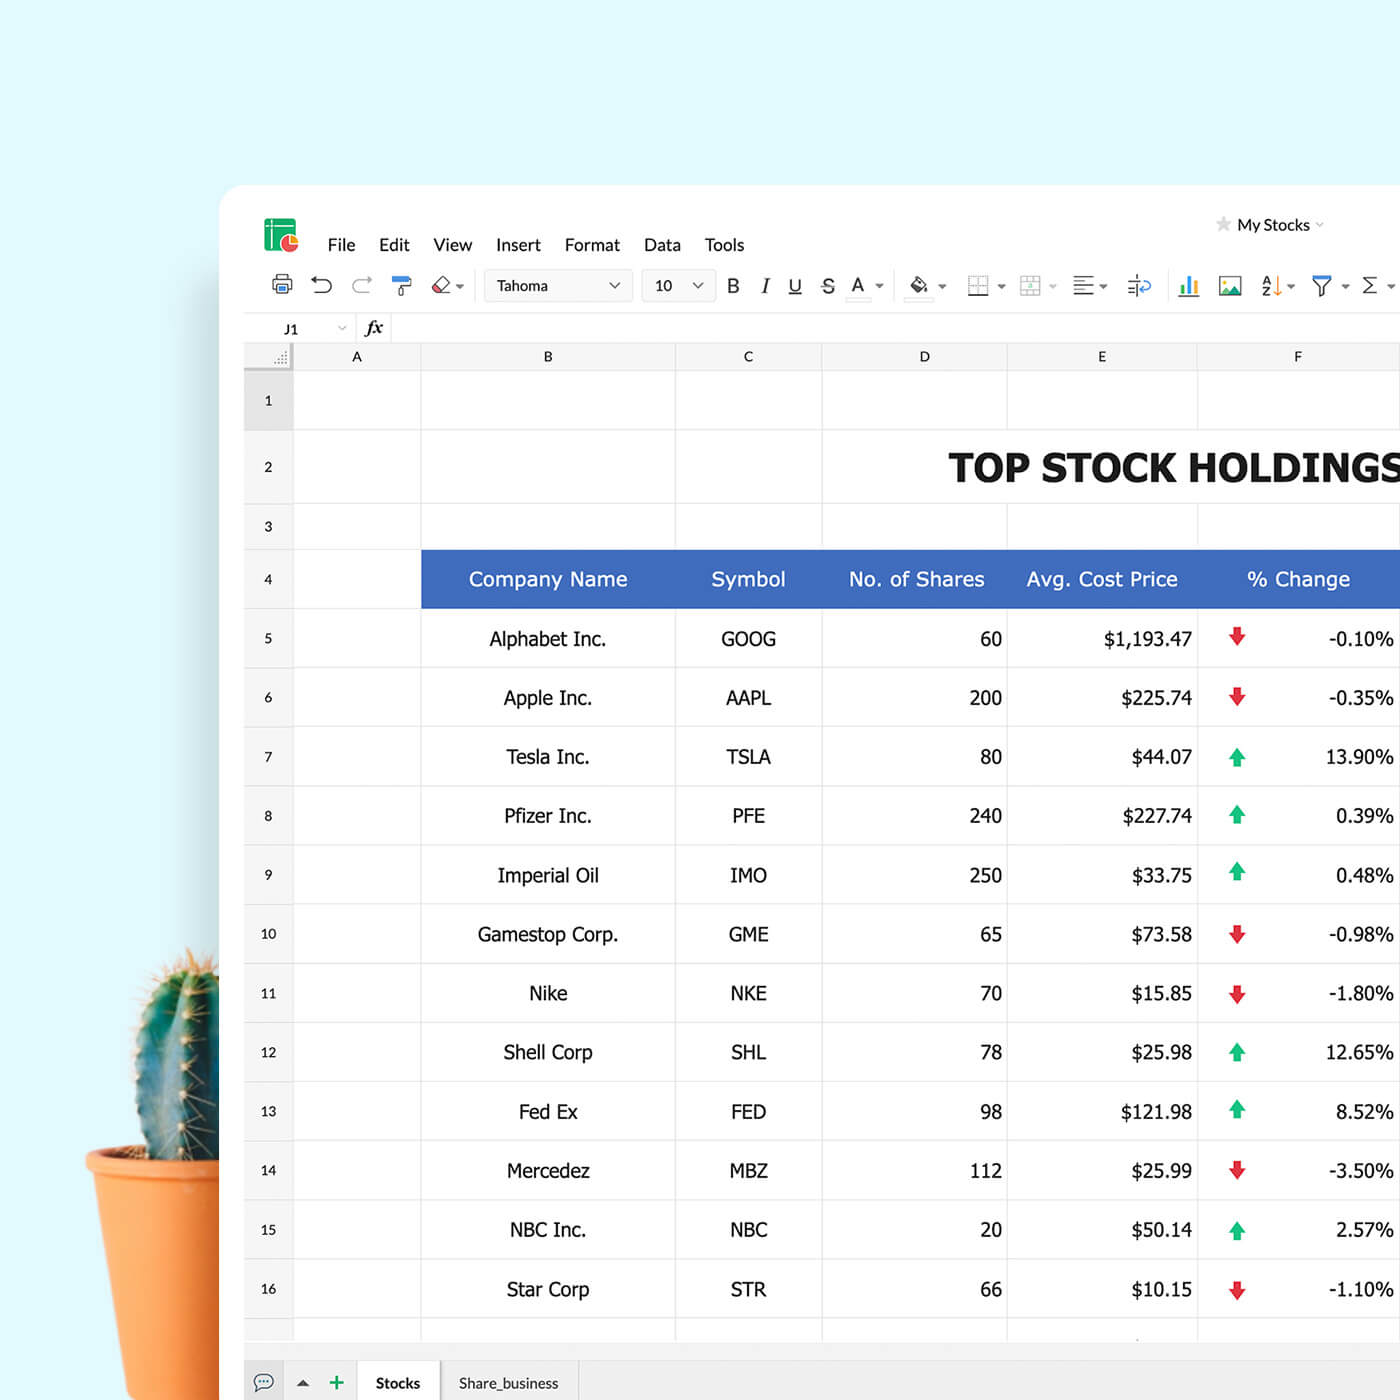The height and width of the screenshot is (1400, 1400).
Task: Add a new sheet with plus icon
Action: 337,1382
